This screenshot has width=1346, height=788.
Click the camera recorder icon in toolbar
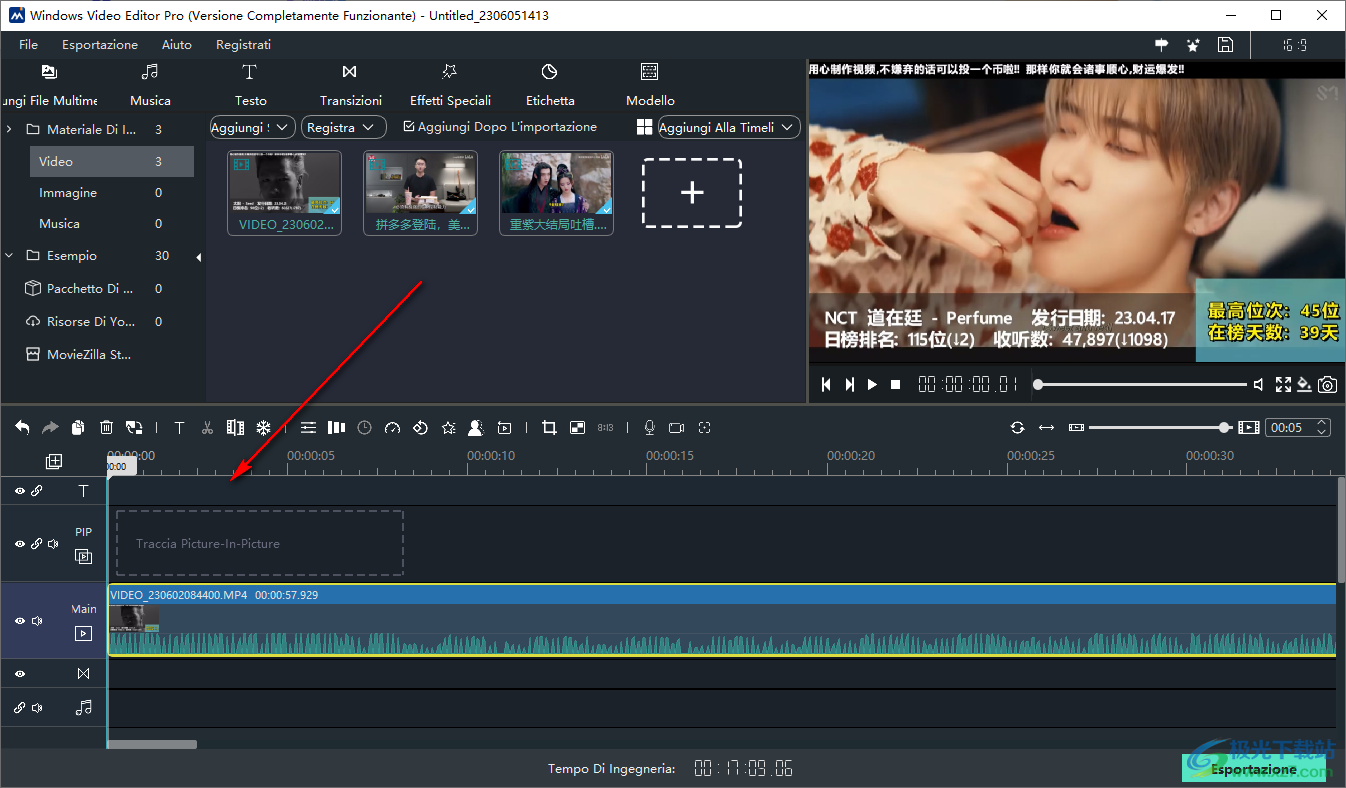pos(677,427)
